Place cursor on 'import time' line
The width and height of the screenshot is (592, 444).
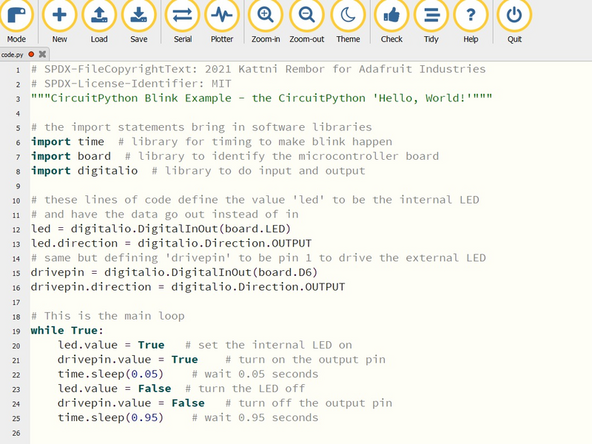pos(211,142)
